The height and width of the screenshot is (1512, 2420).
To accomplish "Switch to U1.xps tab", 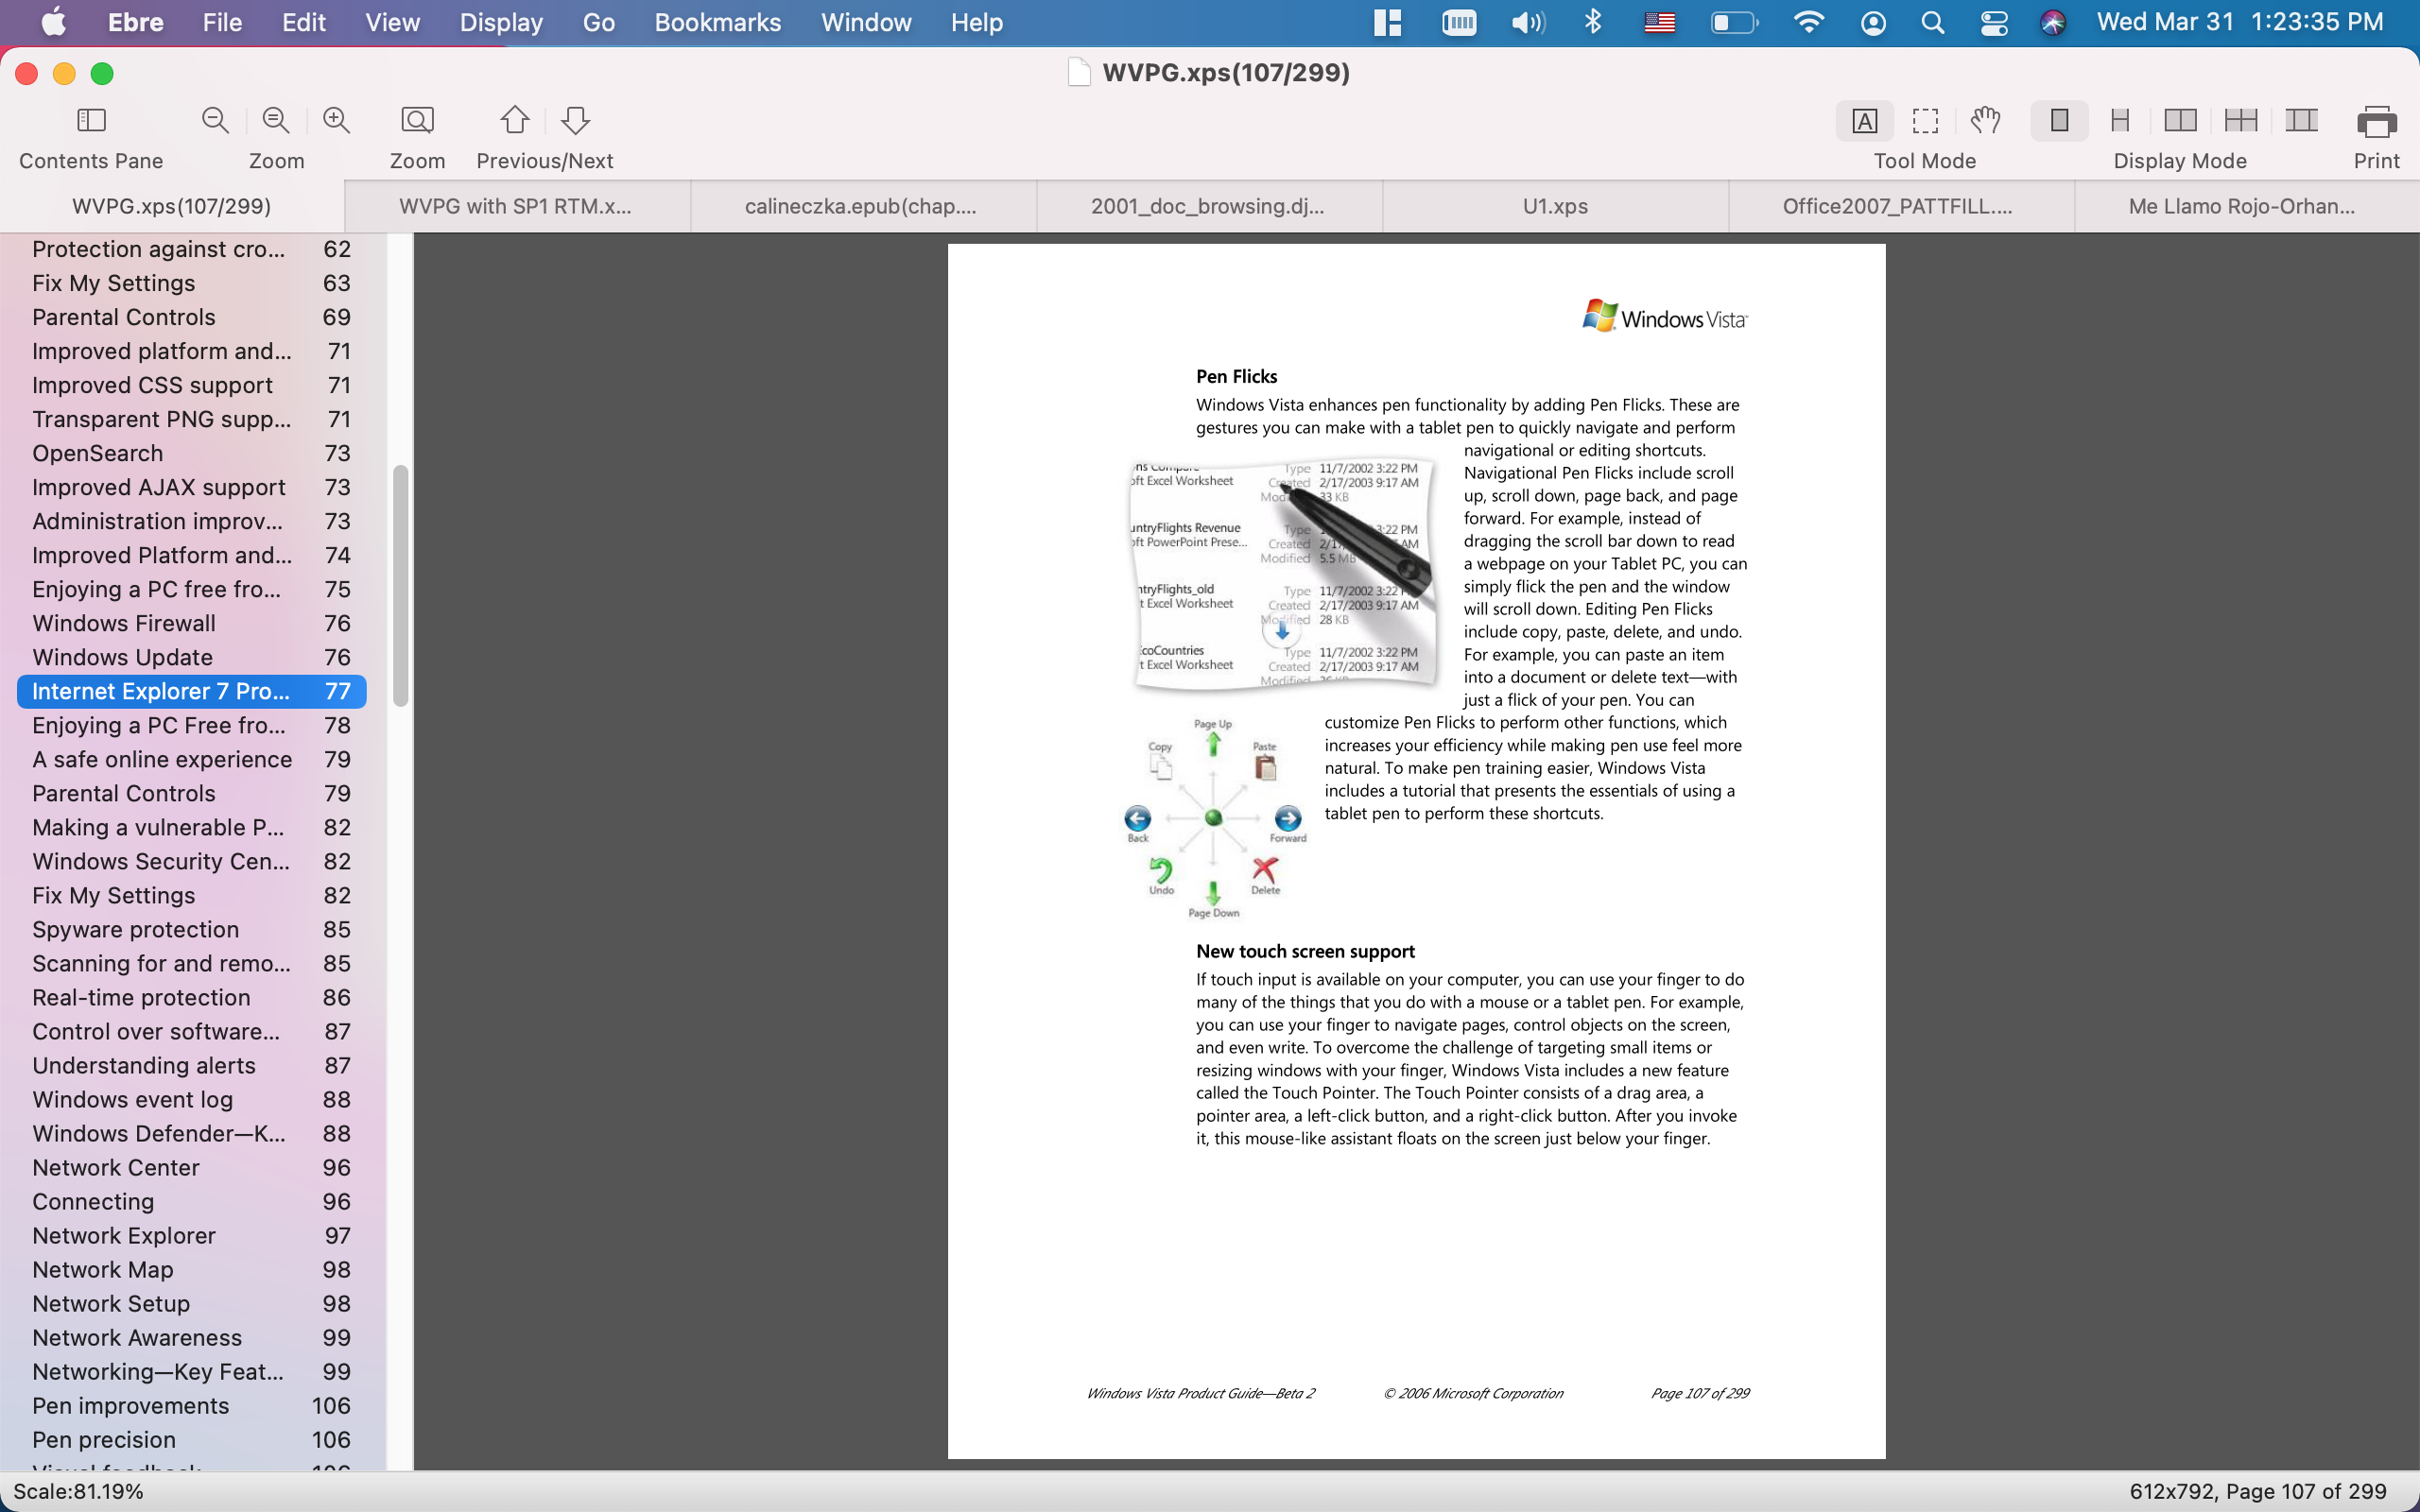I will tap(1555, 206).
